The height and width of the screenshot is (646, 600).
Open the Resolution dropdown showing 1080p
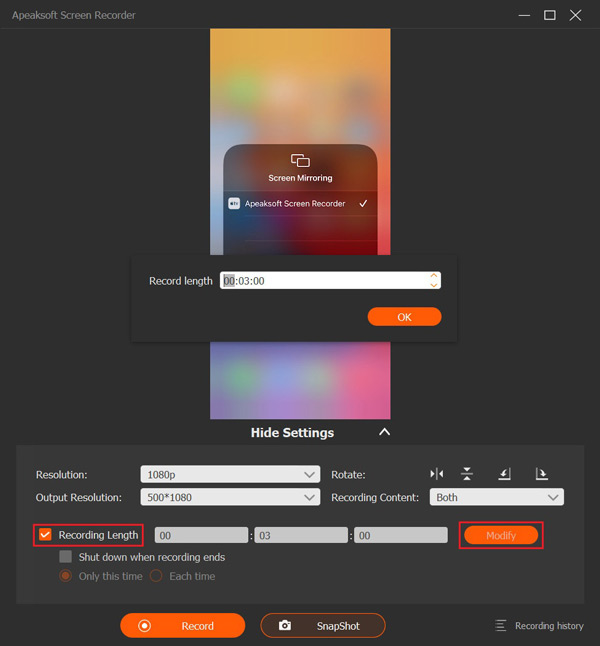230,474
